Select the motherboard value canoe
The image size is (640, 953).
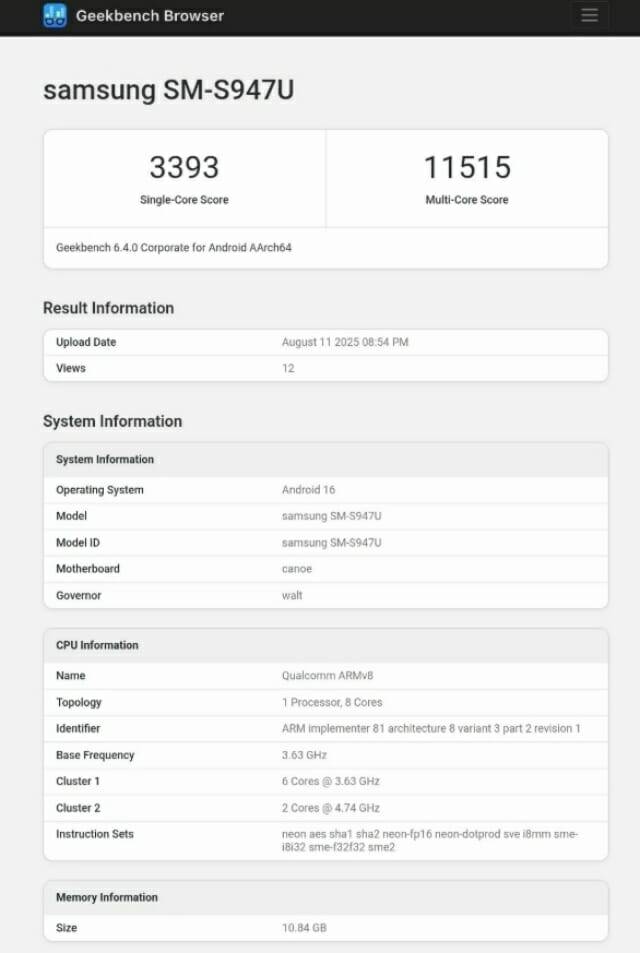point(297,569)
